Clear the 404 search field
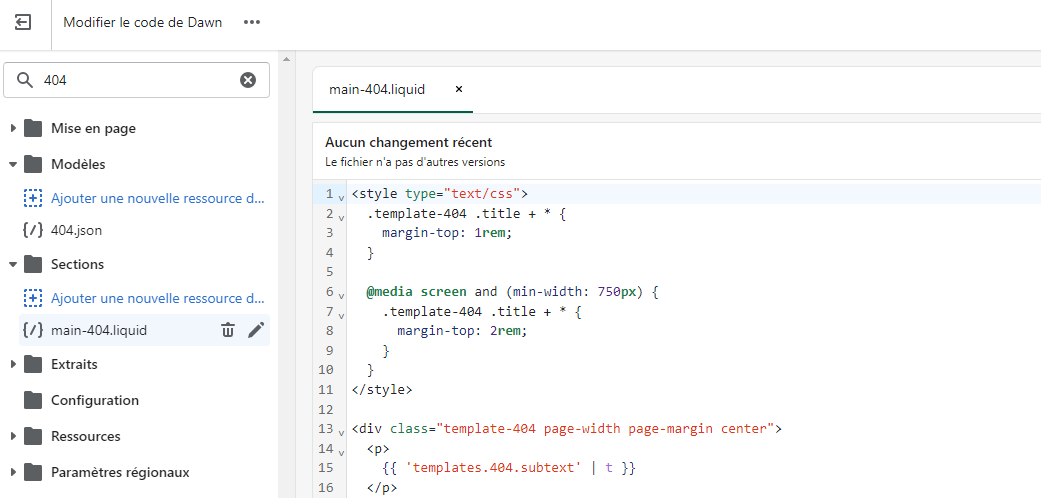 click(248, 80)
